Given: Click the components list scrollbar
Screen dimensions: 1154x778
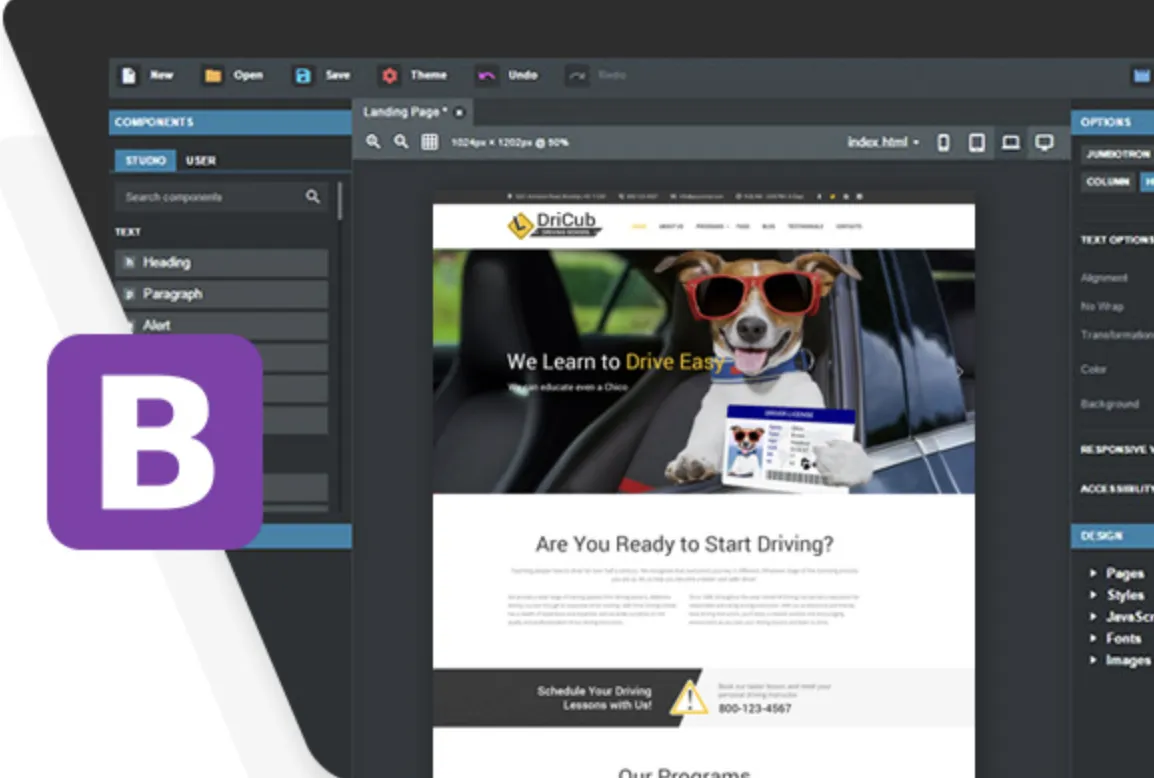Looking at the screenshot, I should [x=339, y=201].
